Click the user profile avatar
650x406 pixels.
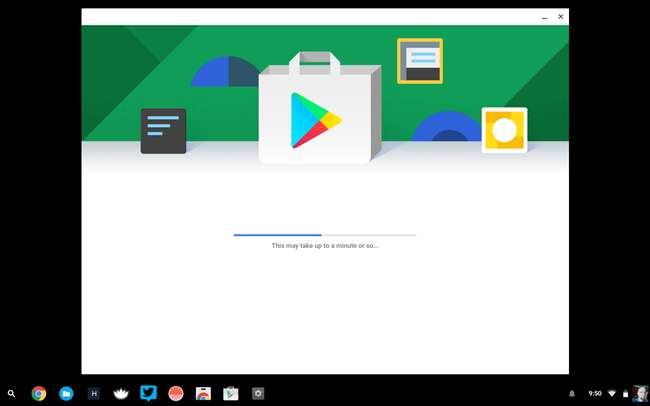[x=640, y=393]
